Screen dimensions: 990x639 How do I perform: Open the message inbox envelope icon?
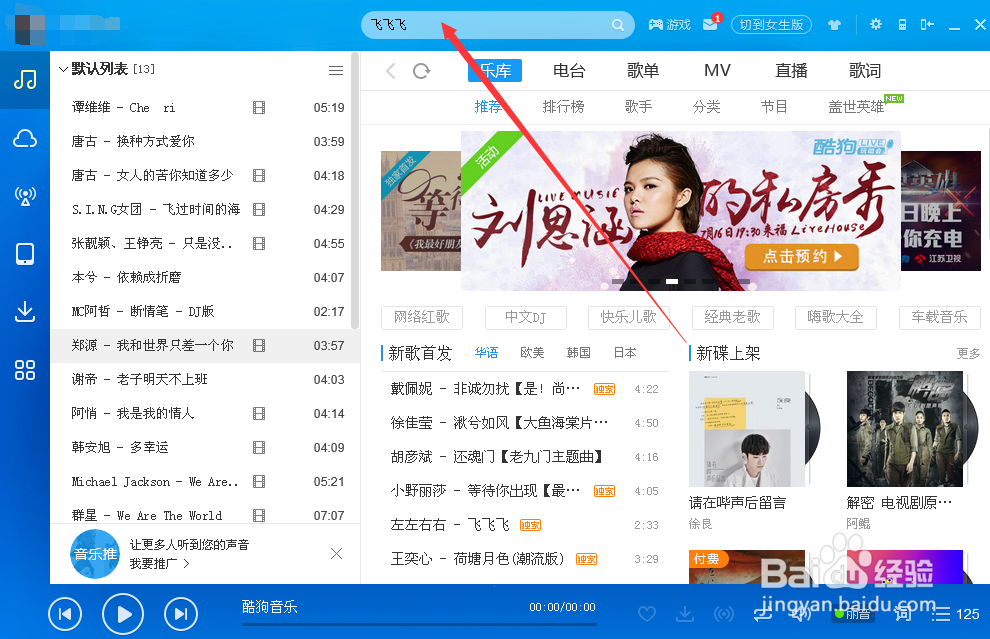[710, 25]
